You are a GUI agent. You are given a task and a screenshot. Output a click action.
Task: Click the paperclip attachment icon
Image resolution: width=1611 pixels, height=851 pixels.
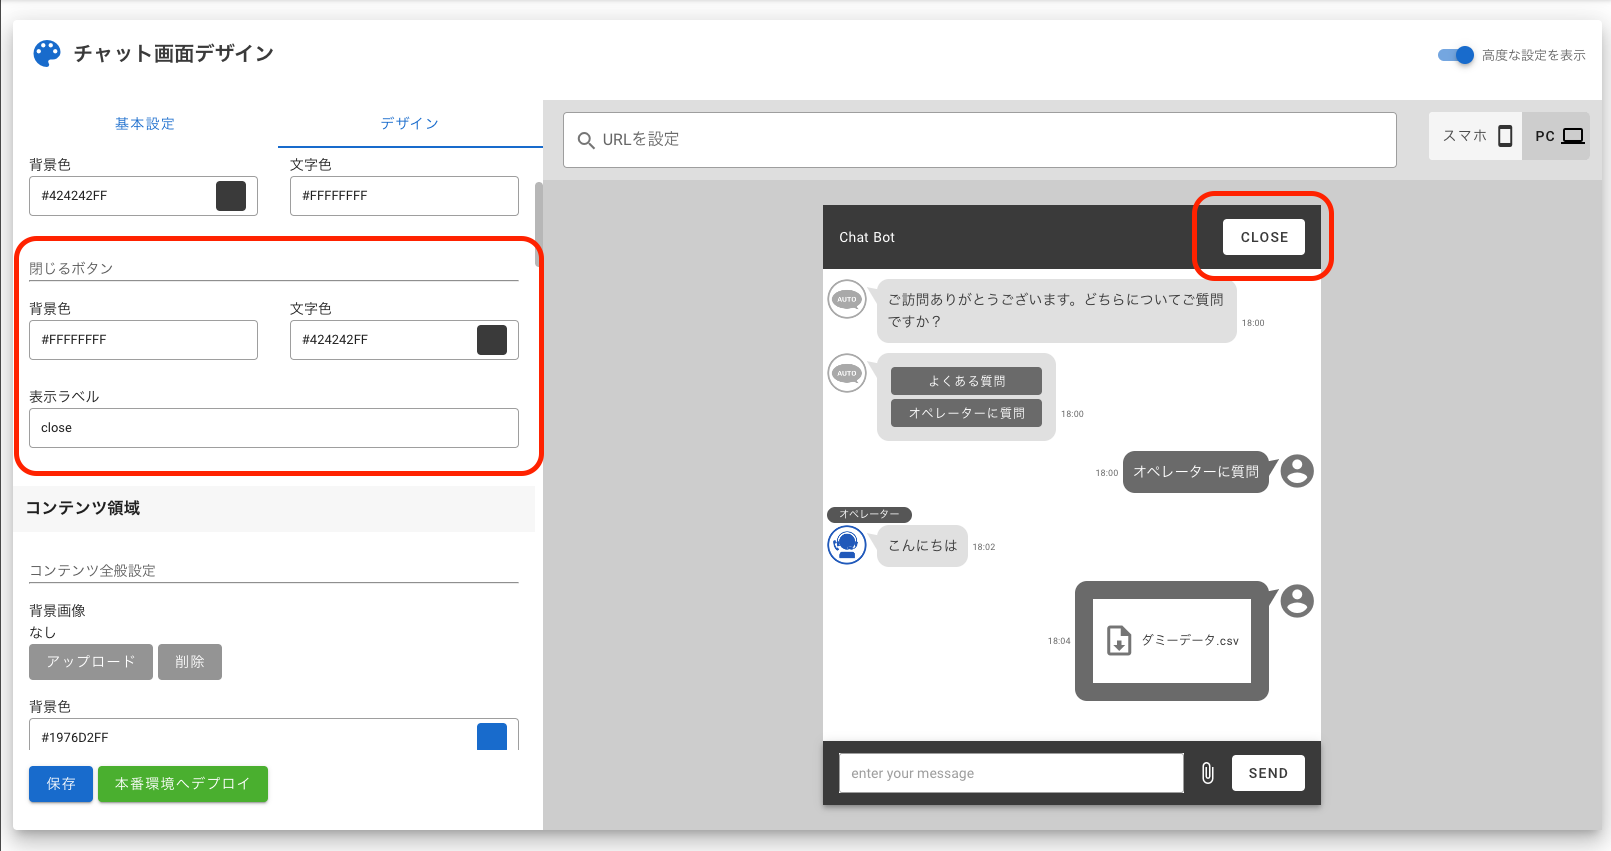pyautogui.click(x=1208, y=773)
